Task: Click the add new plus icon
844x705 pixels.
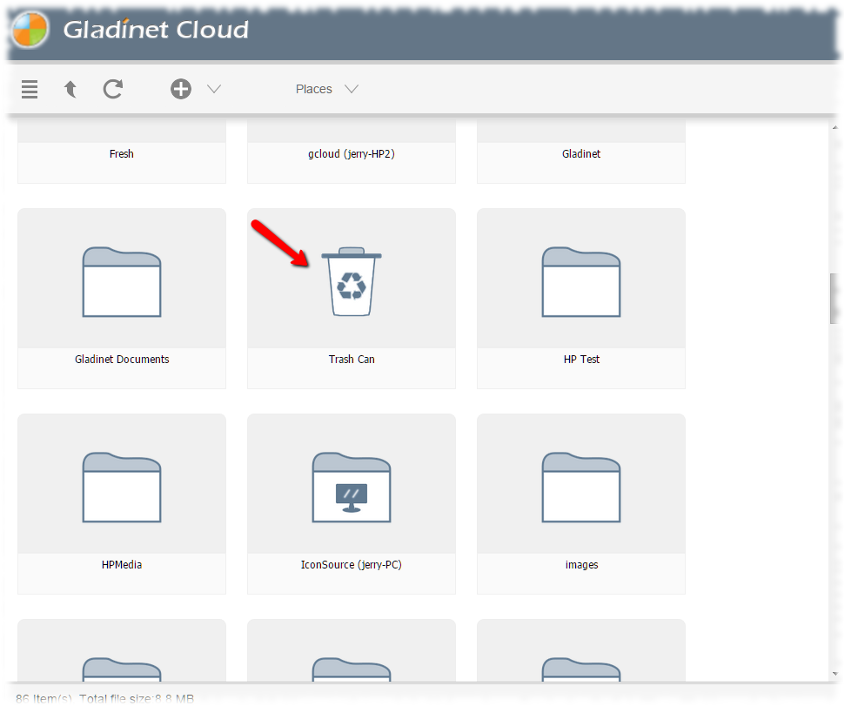Action: (x=181, y=89)
